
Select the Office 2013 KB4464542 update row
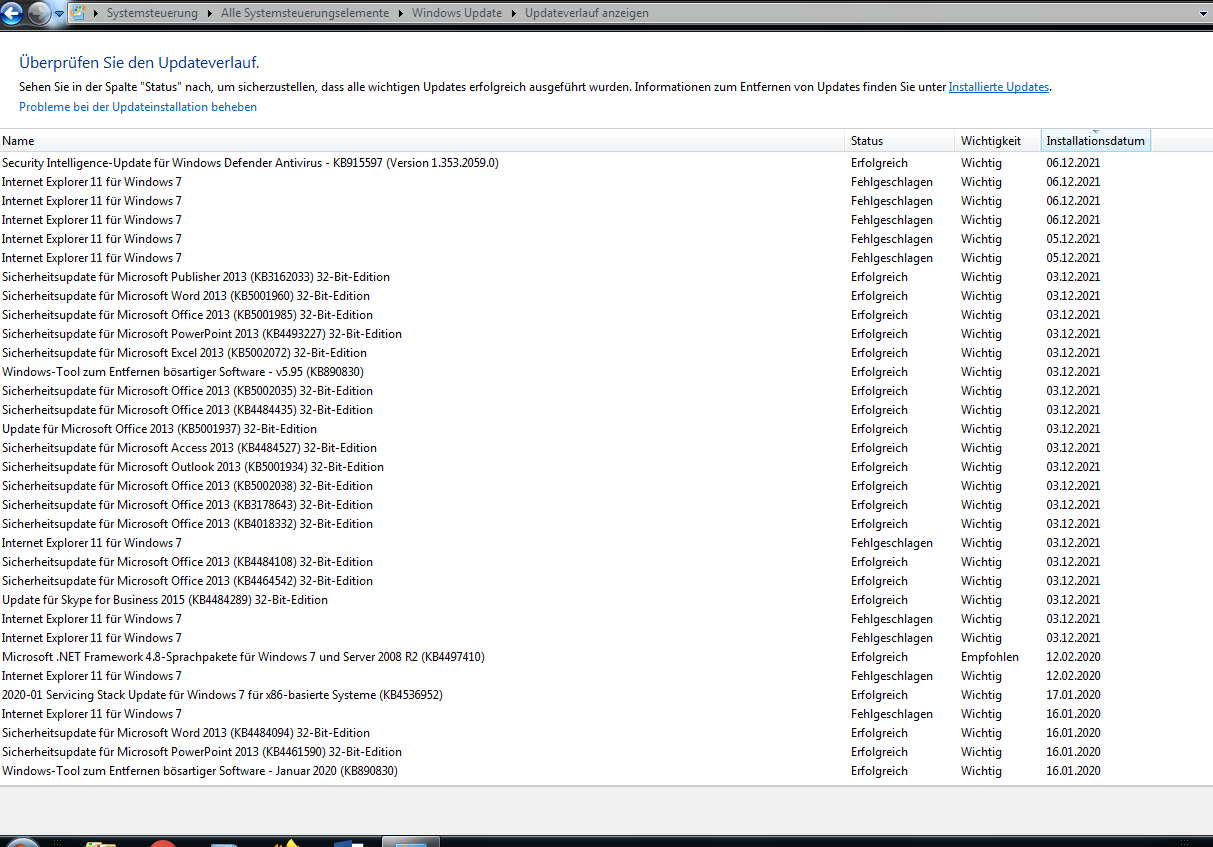coord(606,581)
